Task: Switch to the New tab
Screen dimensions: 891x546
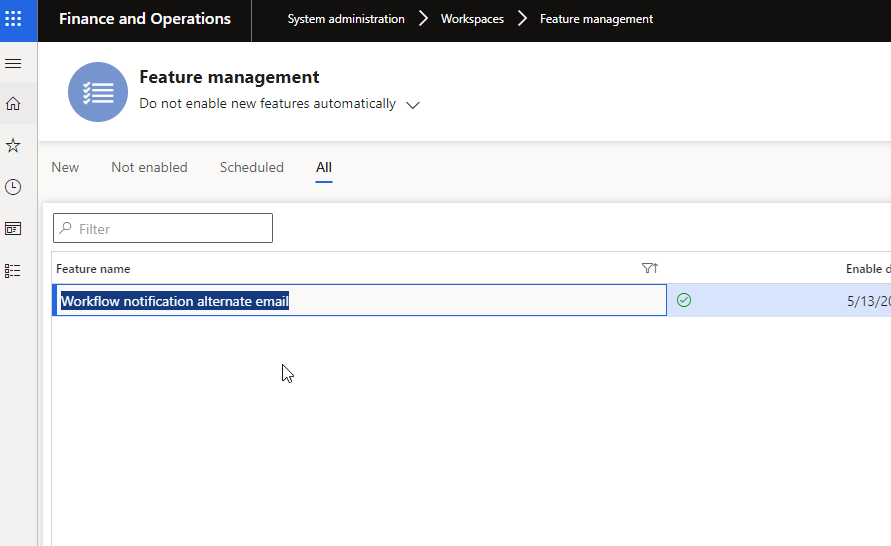Action: click(x=65, y=168)
